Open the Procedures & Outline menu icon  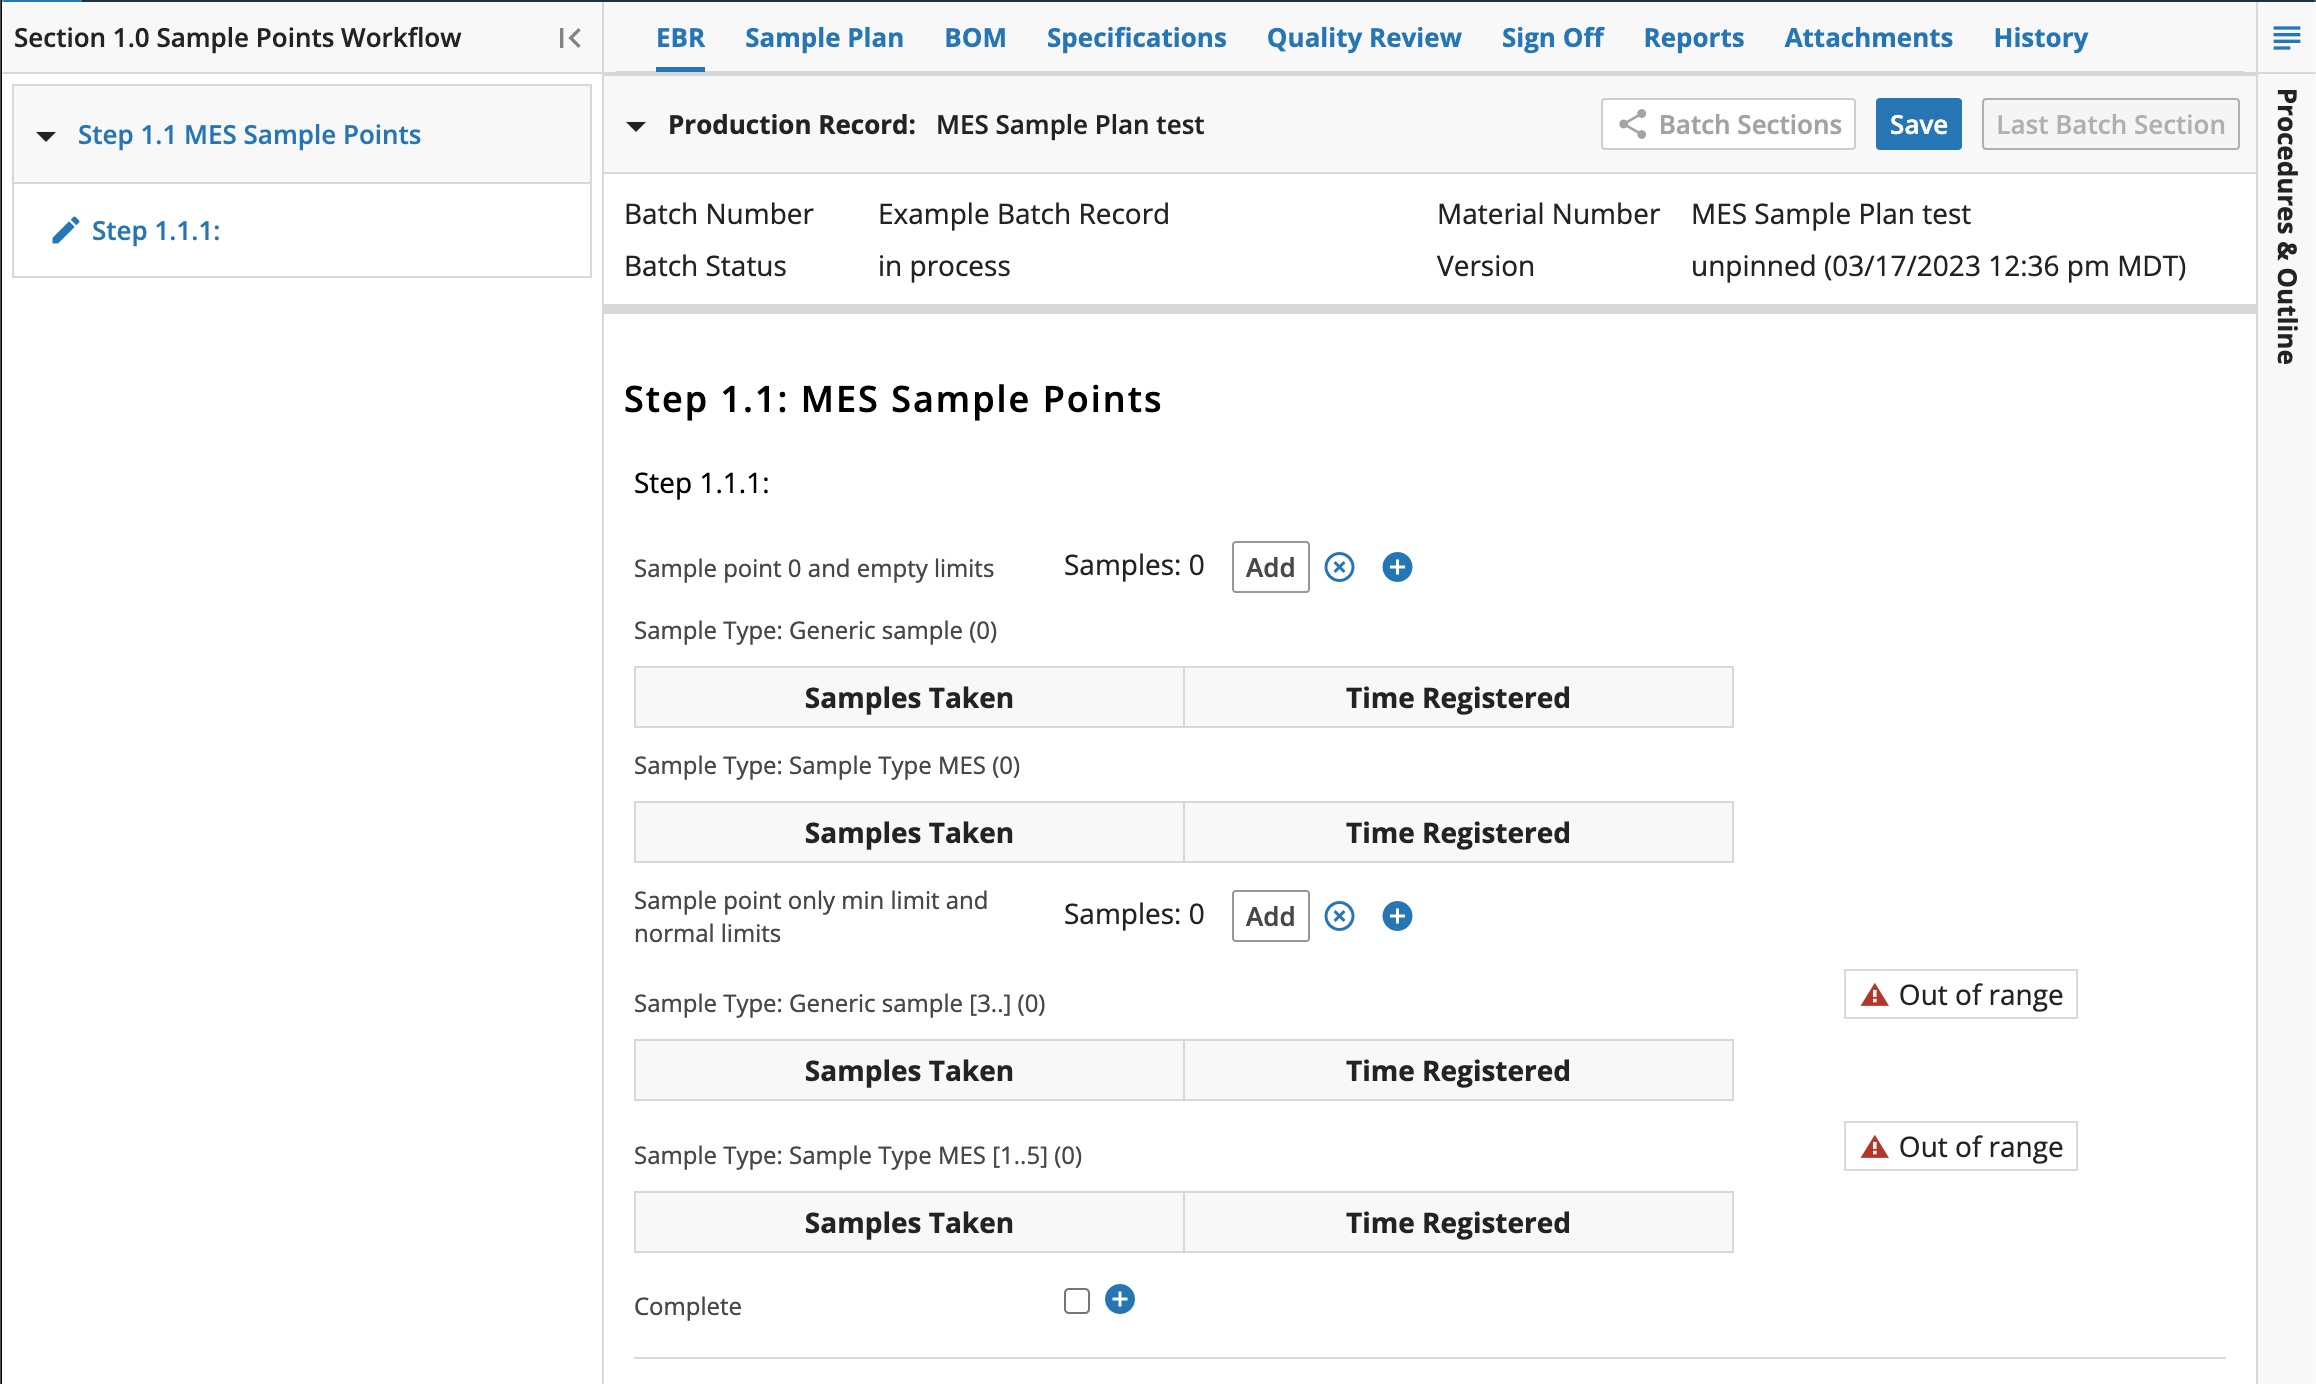(2286, 38)
